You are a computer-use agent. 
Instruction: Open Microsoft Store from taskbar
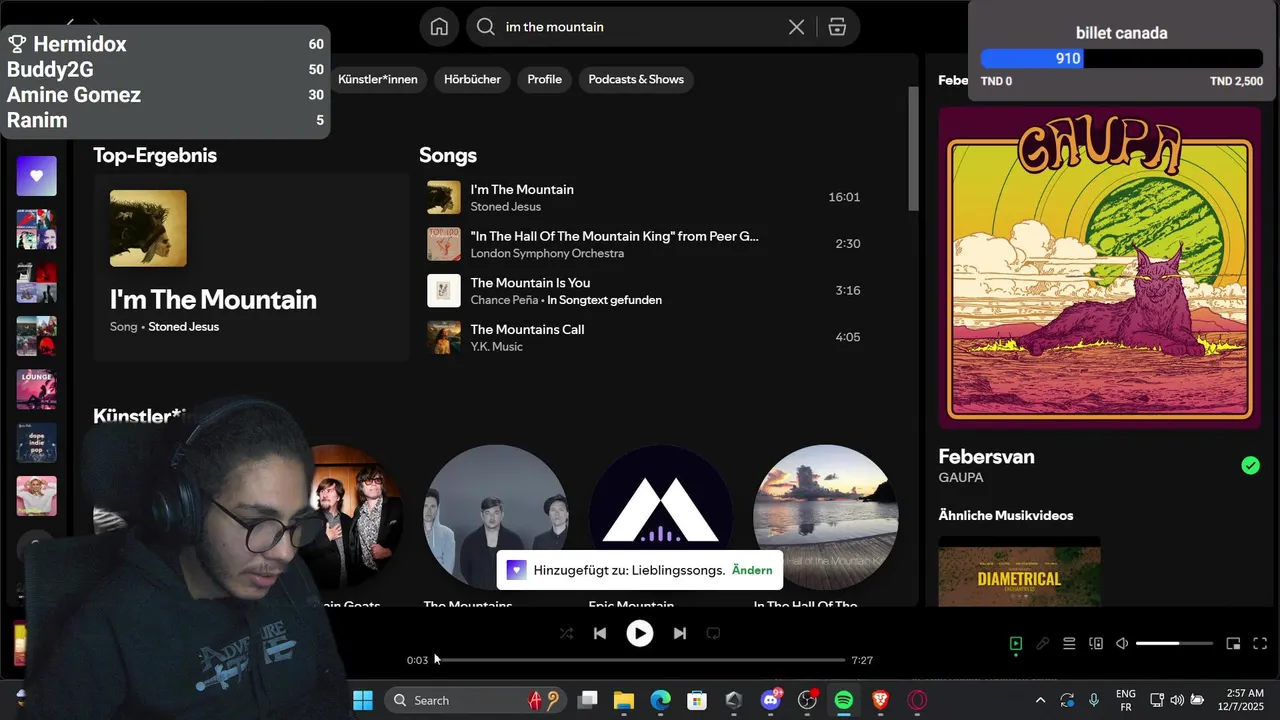point(697,700)
